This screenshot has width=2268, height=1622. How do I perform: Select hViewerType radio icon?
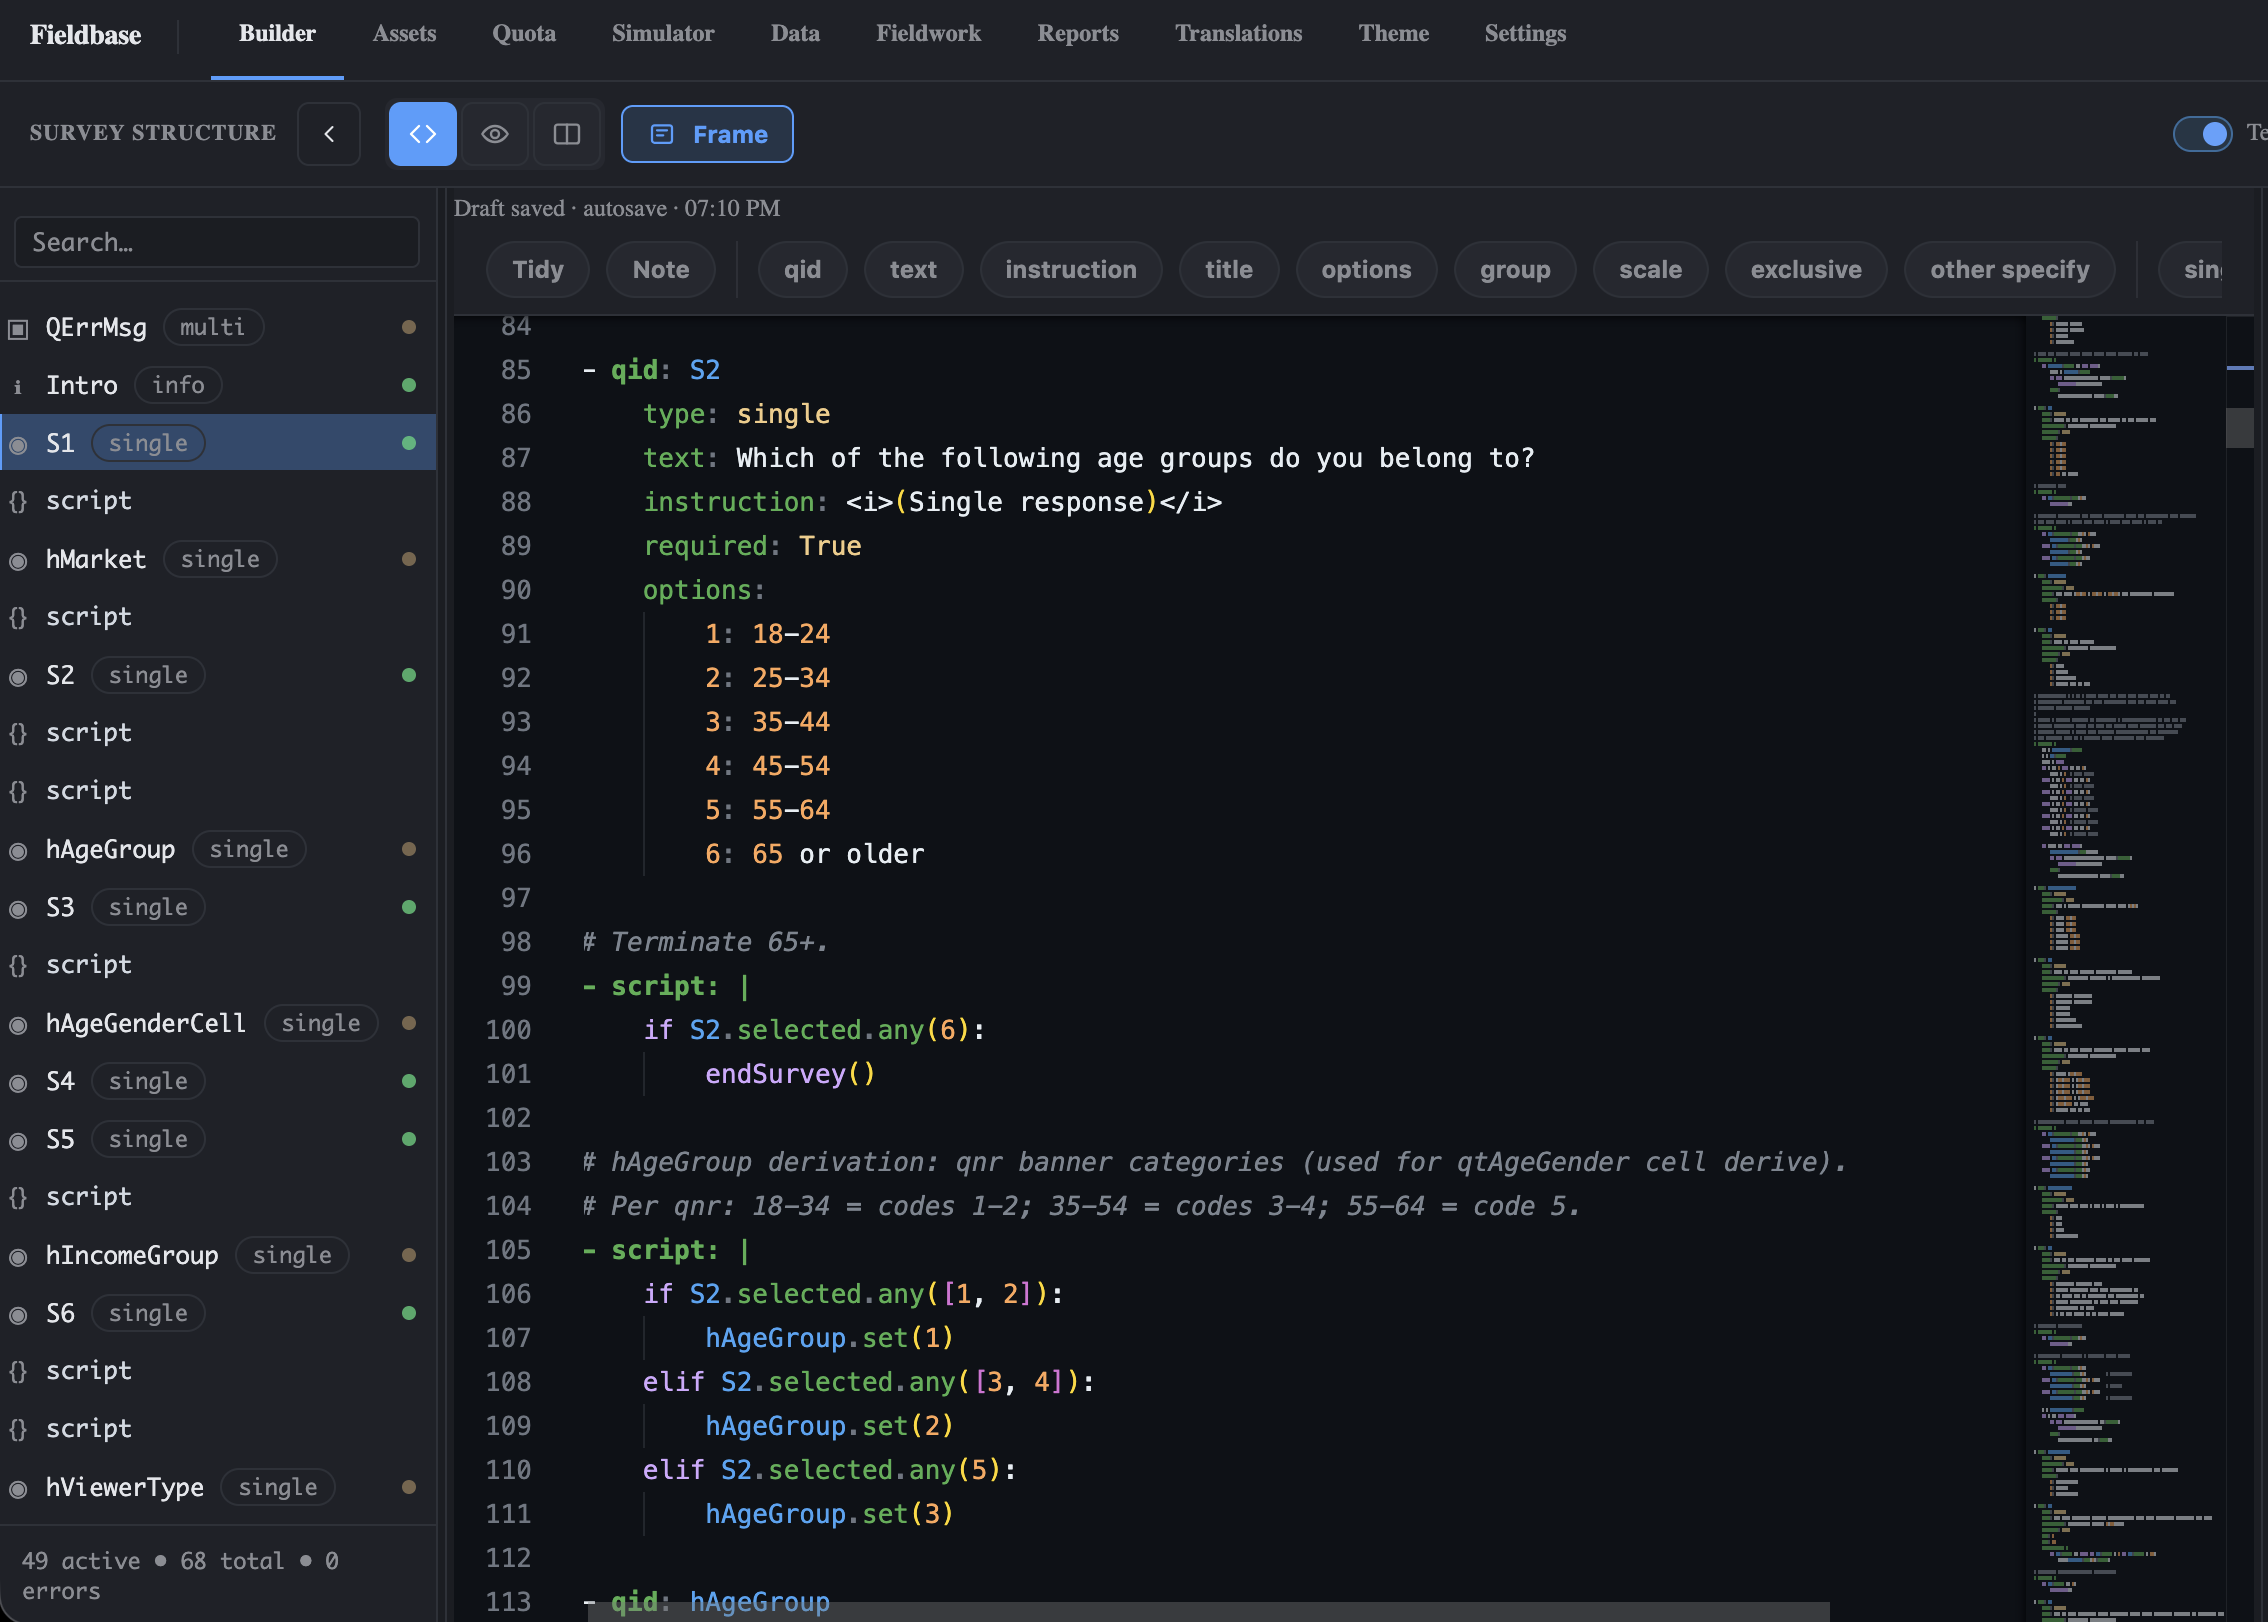[x=18, y=1489]
